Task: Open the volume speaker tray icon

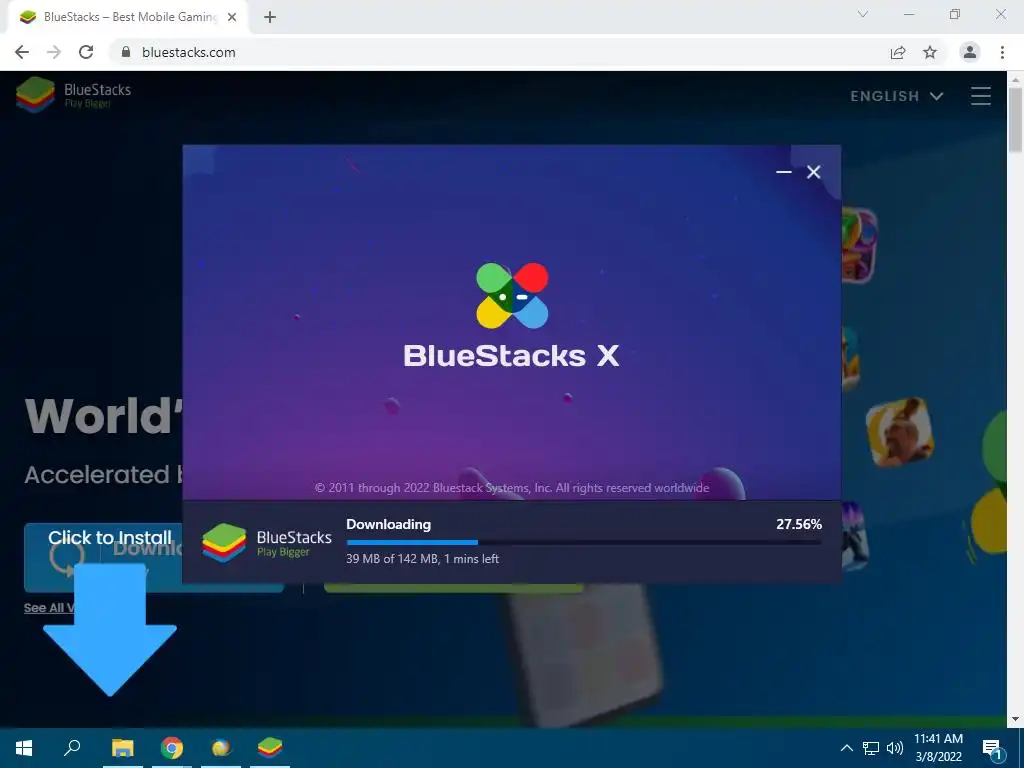Action: point(895,748)
